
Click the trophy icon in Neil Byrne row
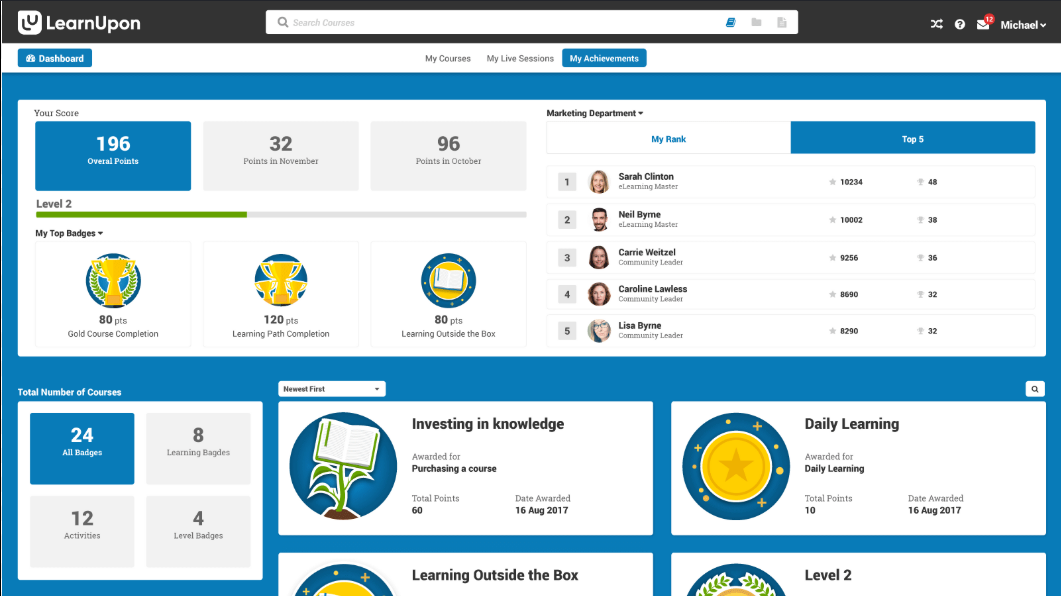click(x=920, y=220)
